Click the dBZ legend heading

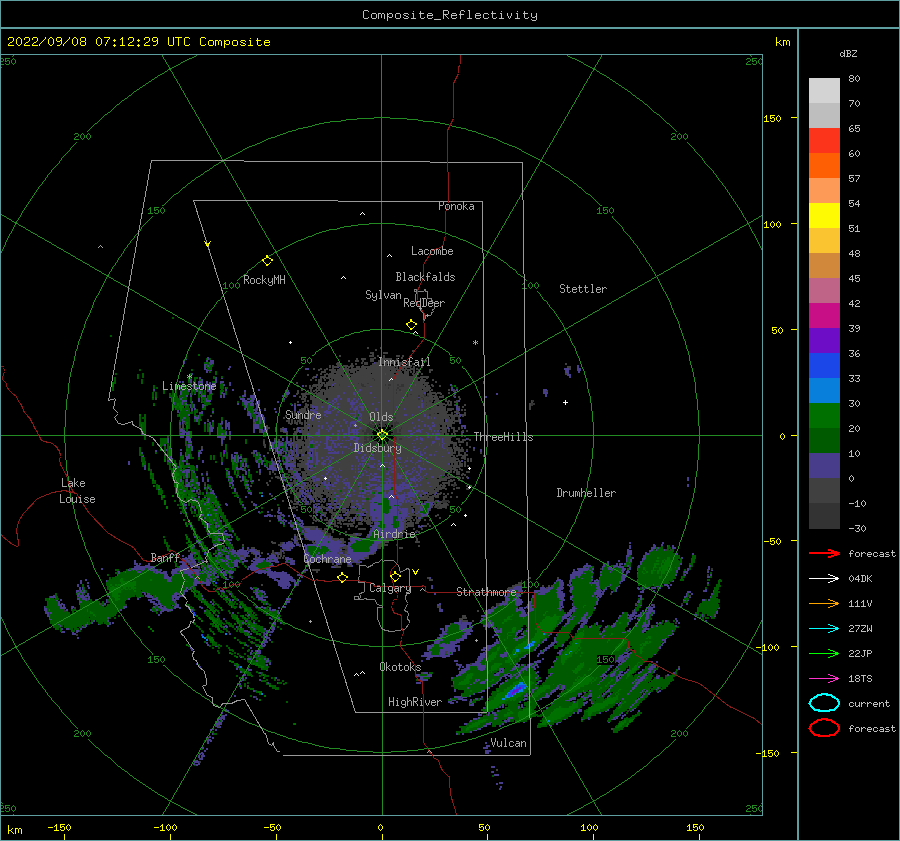pos(848,53)
